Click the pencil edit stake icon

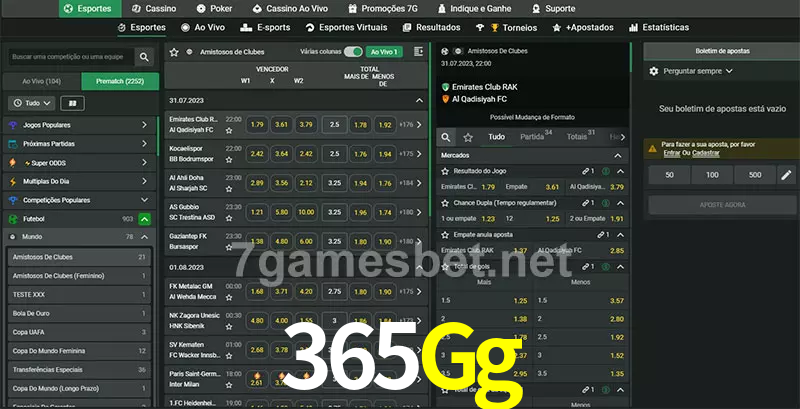pyautogui.click(x=786, y=175)
